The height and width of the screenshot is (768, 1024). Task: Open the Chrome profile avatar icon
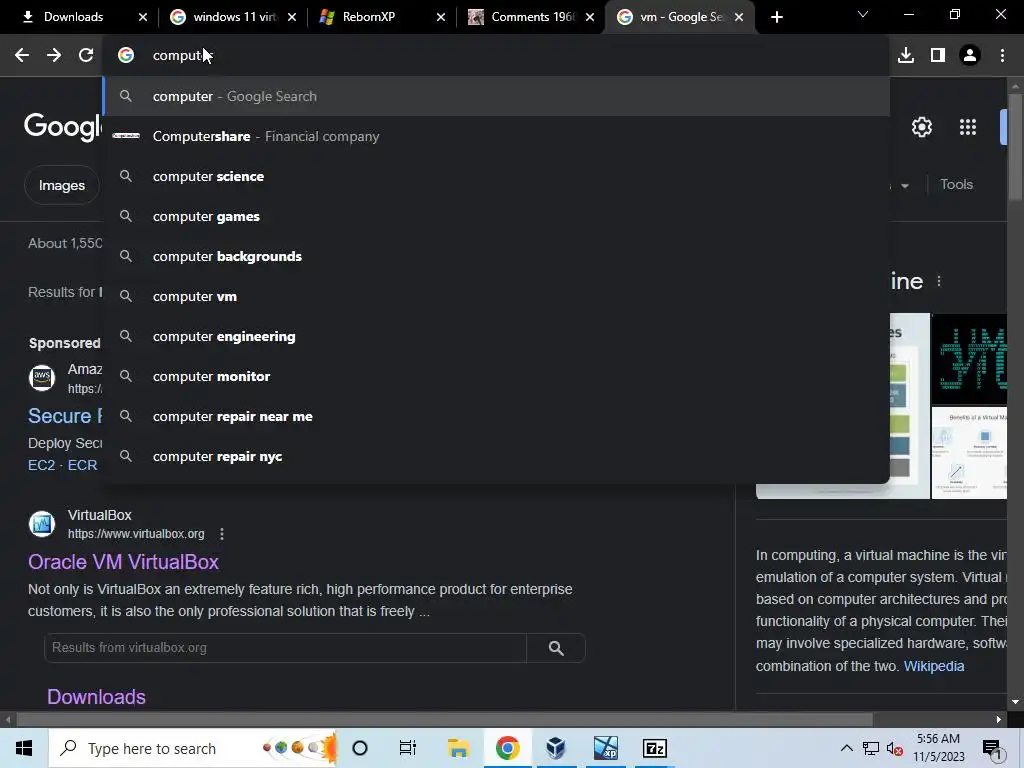tap(970, 56)
